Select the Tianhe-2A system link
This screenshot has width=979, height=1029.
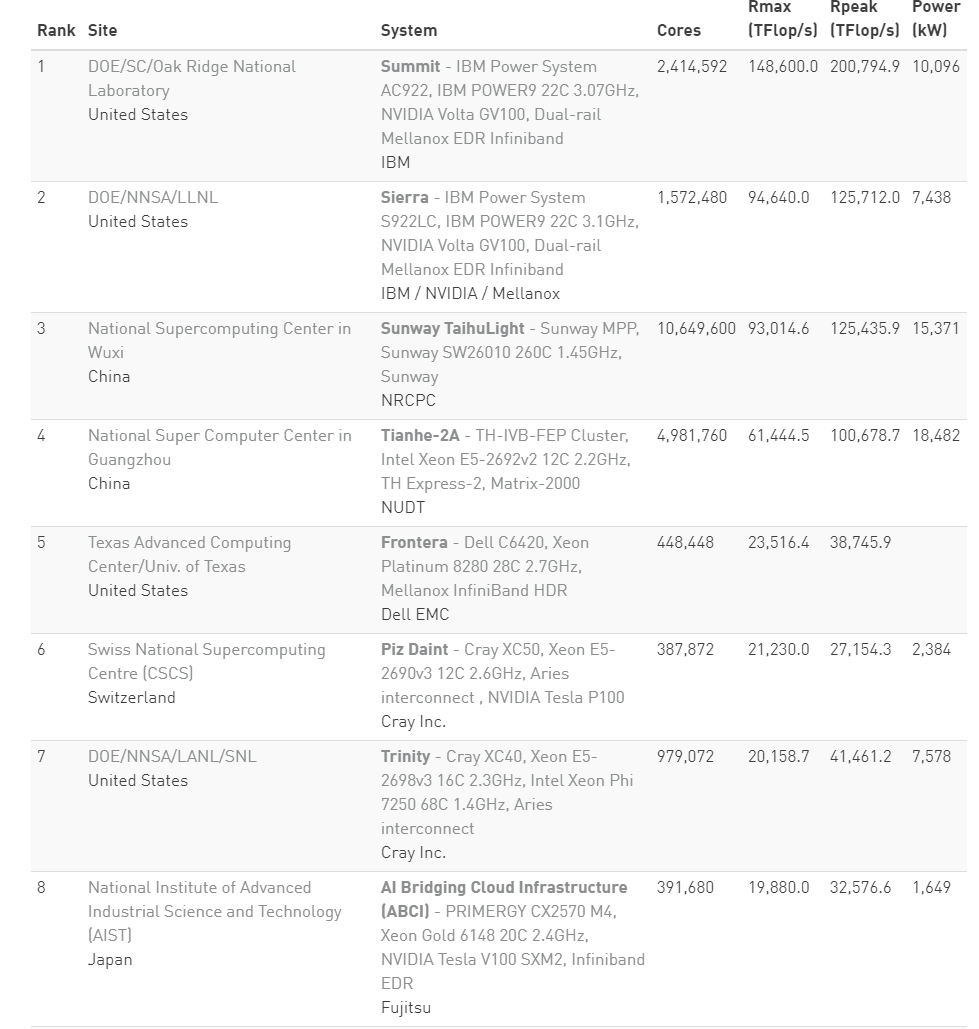coord(420,435)
